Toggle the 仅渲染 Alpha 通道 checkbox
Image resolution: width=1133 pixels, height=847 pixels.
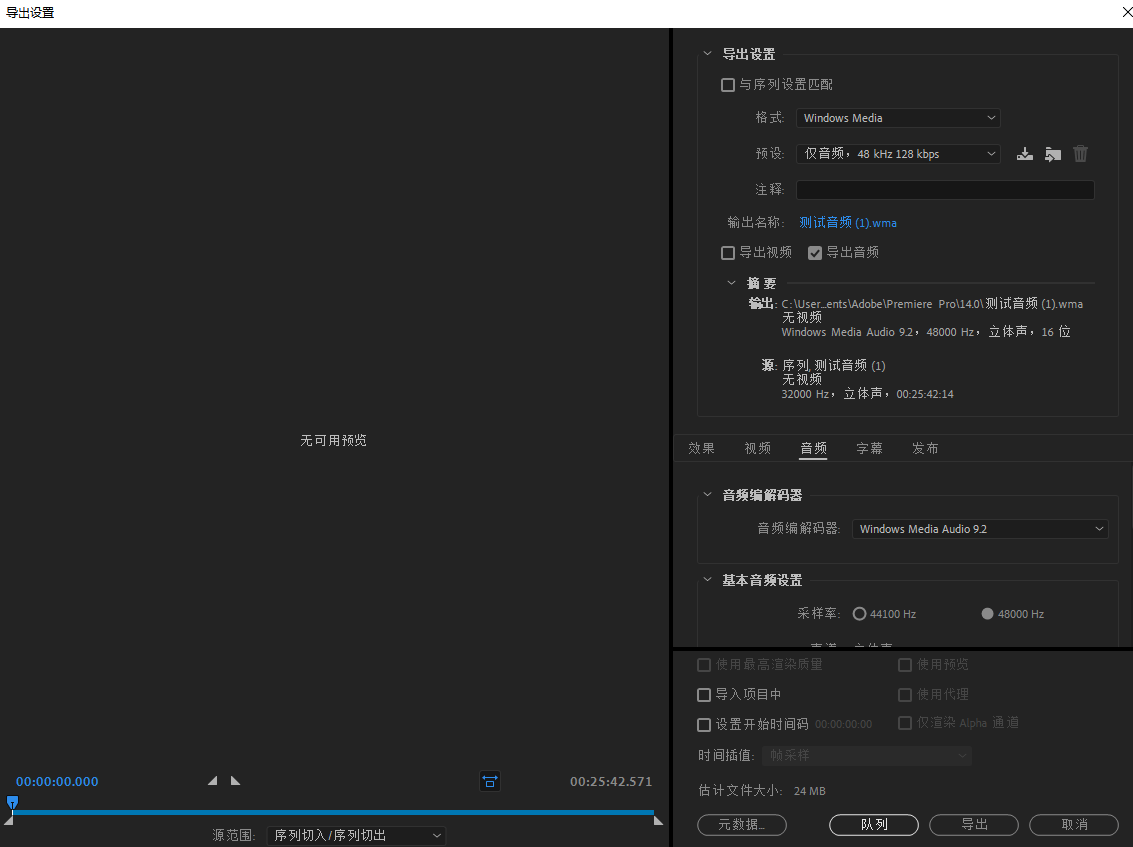[905, 723]
